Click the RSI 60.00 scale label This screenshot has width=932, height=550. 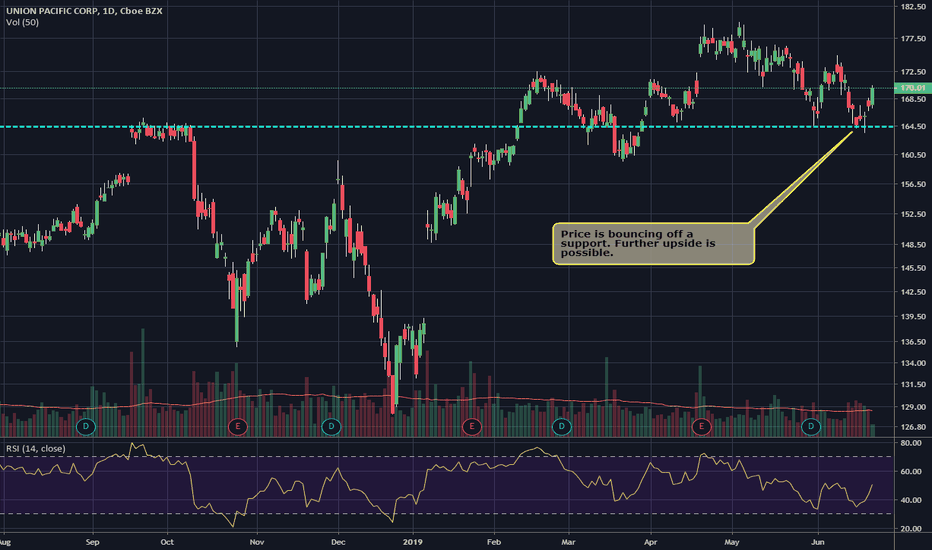pos(911,472)
